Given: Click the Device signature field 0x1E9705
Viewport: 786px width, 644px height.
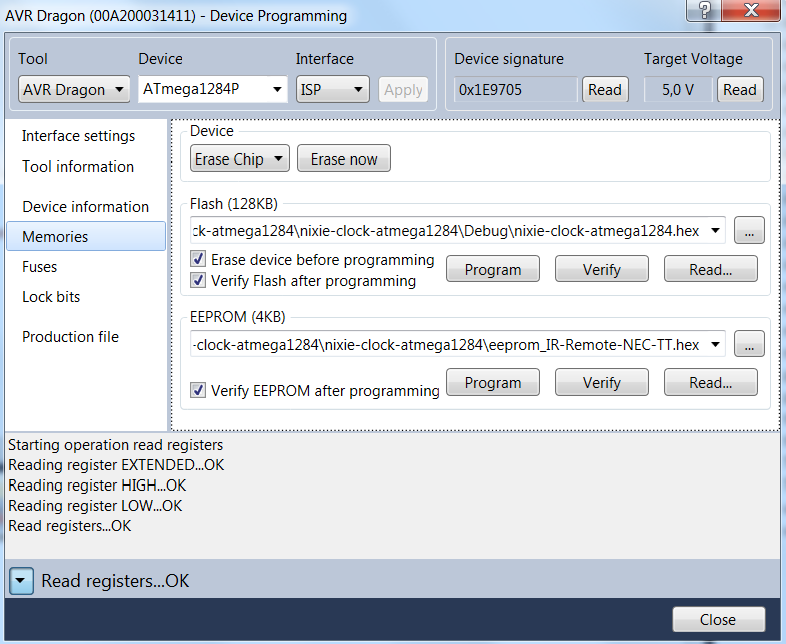Looking at the screenshot, I should [515, 90].
